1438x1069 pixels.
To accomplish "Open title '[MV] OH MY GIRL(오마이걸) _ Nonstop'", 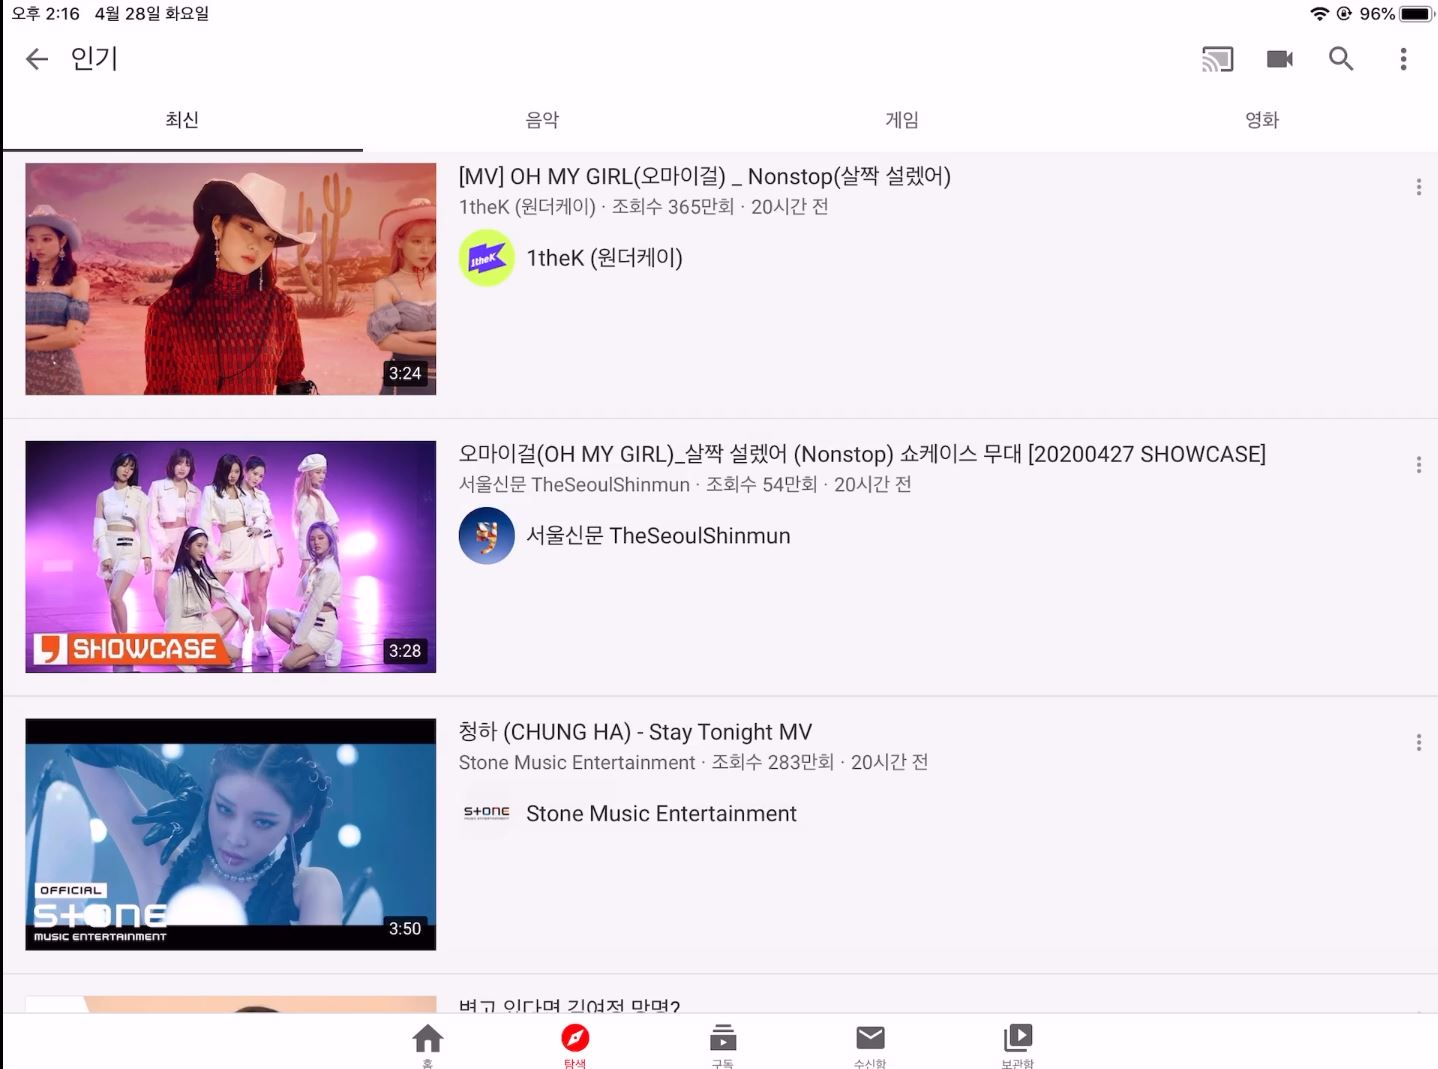I will click(x=705, y=177).
